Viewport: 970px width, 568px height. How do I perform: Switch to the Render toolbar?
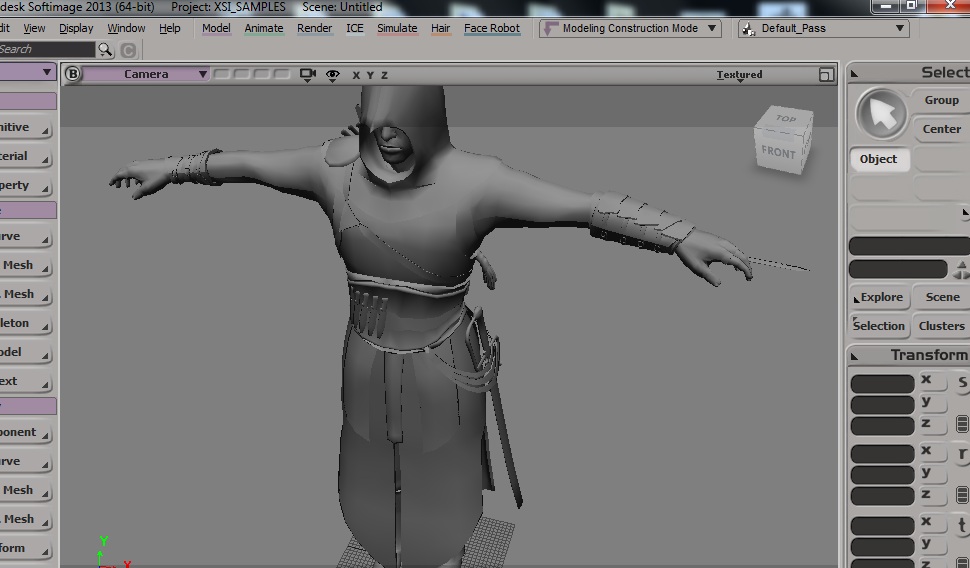point(314,28)
